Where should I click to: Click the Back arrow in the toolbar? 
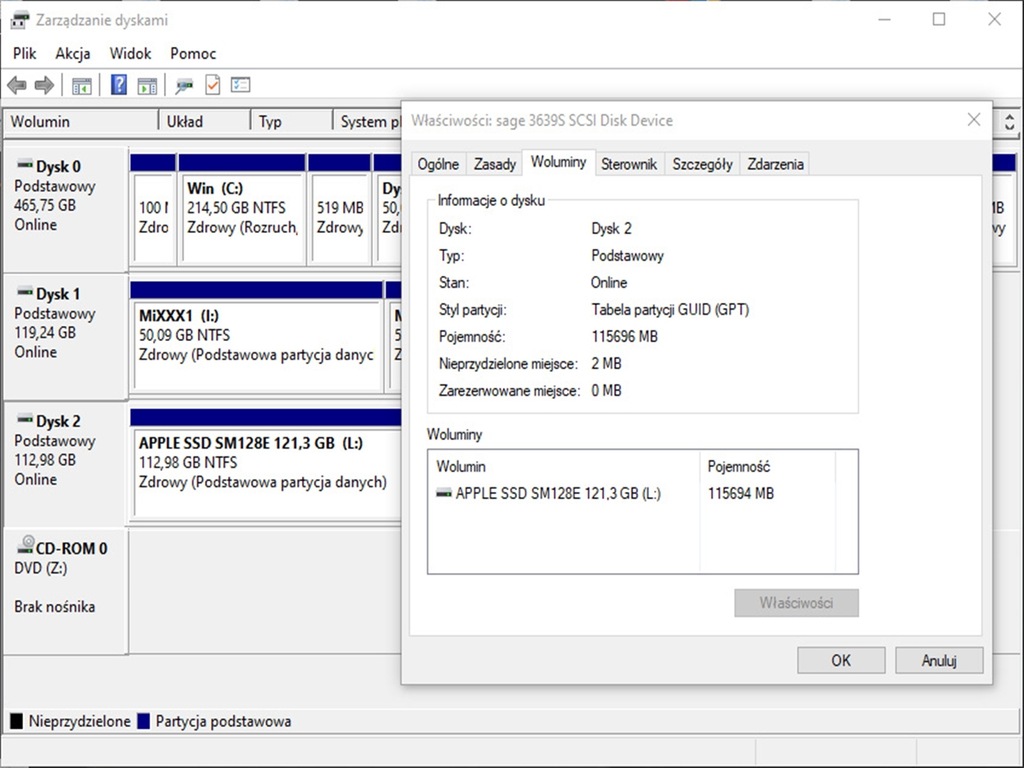click(x=17, y=86)
